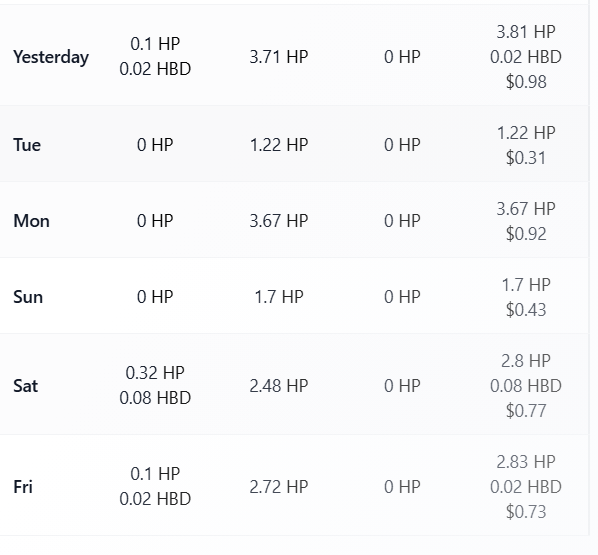Screen dimensions: 598x555
Task: Click the $0.43 total for Sun
Action: coord(526,309)
